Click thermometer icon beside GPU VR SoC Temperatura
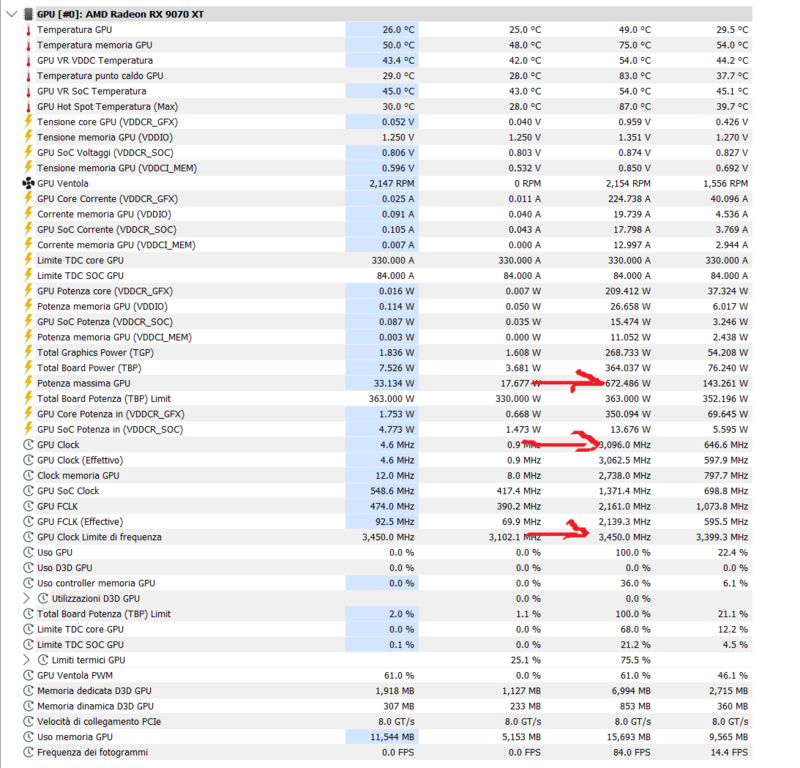Image resolution: width=800 pixels, height=768 pixels. (x=29, y=91)
